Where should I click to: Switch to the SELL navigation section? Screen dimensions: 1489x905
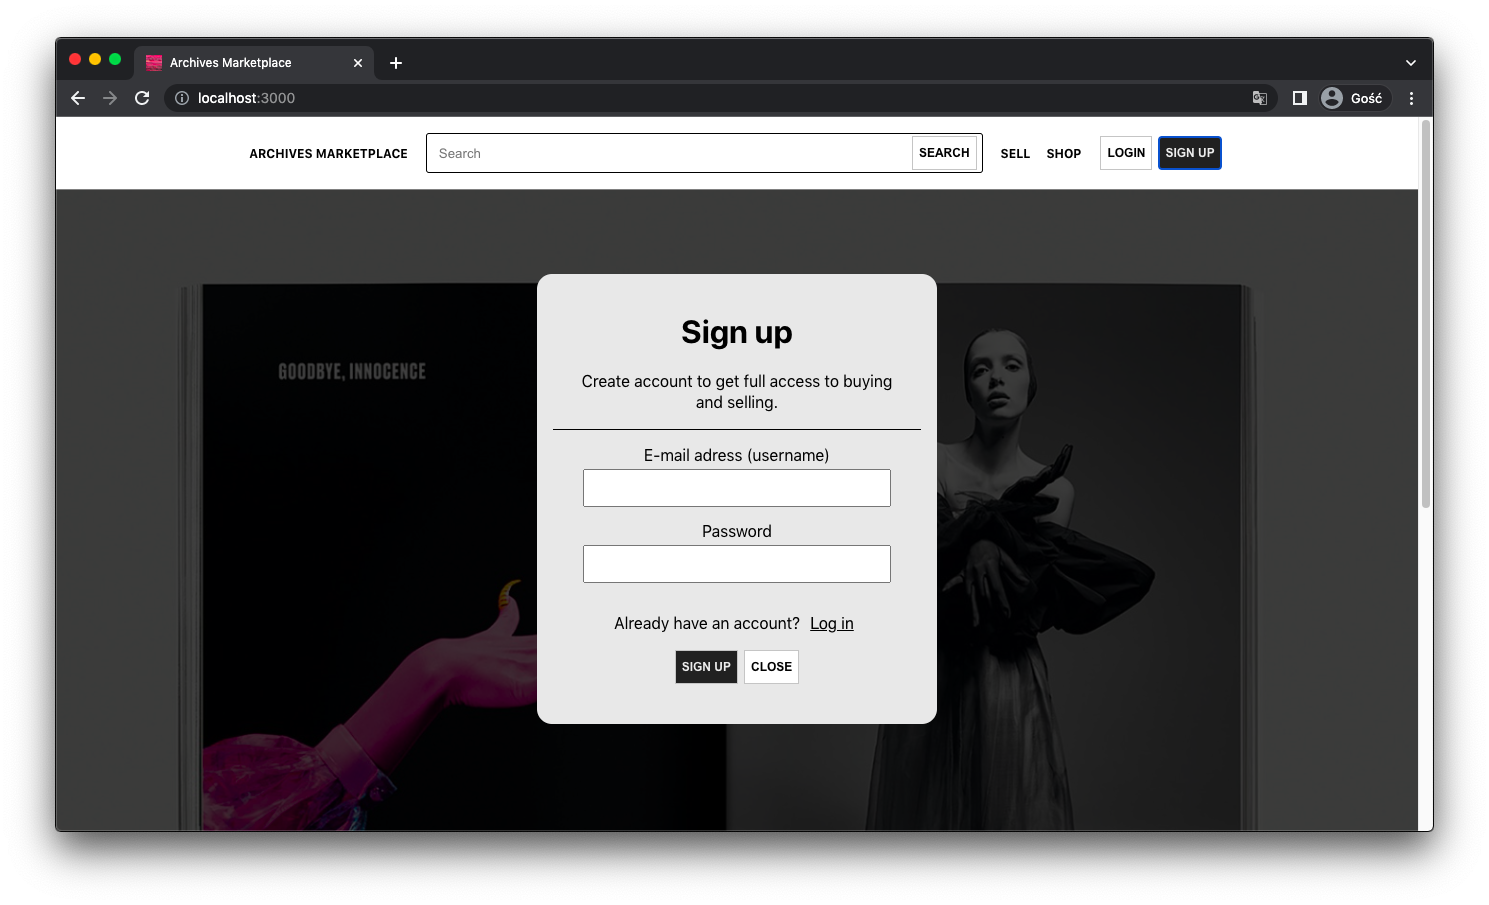coord(1015,153)
